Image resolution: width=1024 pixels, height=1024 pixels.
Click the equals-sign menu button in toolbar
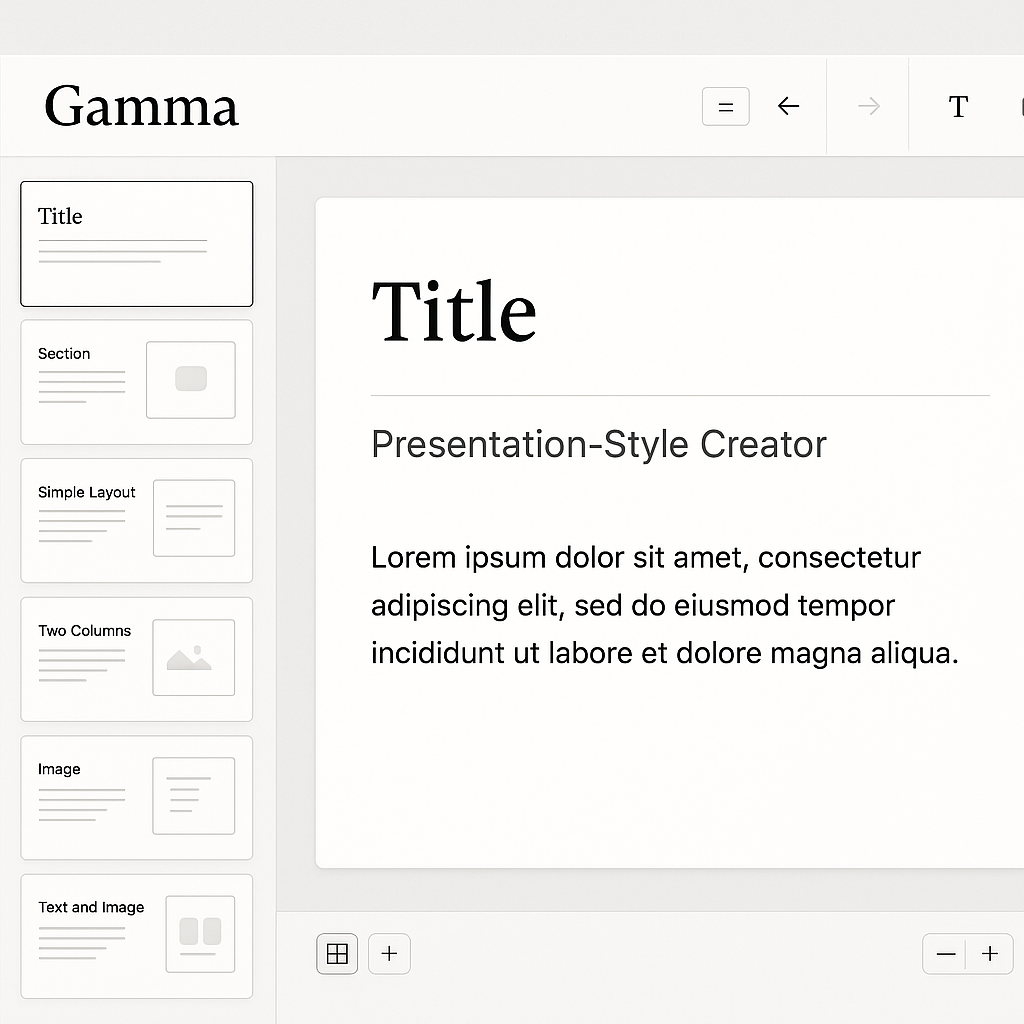725,106
